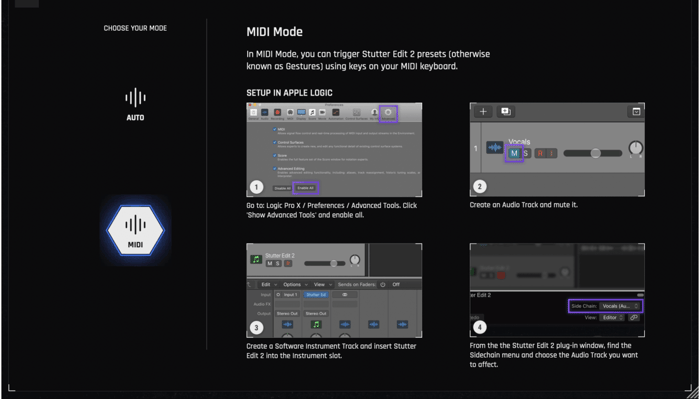Click the plus add-track button in step 2 image
Screen dimensions: 700x399
click(x=483, y=112)
